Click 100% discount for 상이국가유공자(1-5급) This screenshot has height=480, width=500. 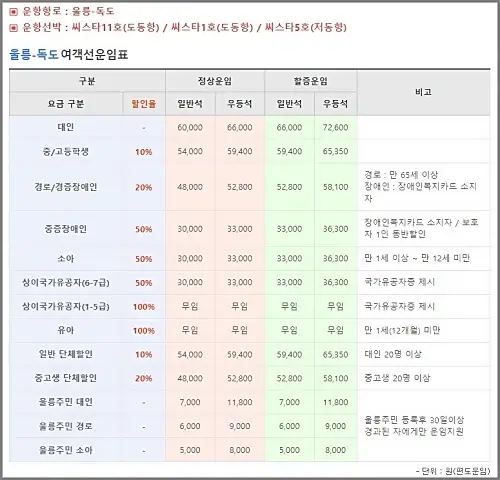[144, 307]
